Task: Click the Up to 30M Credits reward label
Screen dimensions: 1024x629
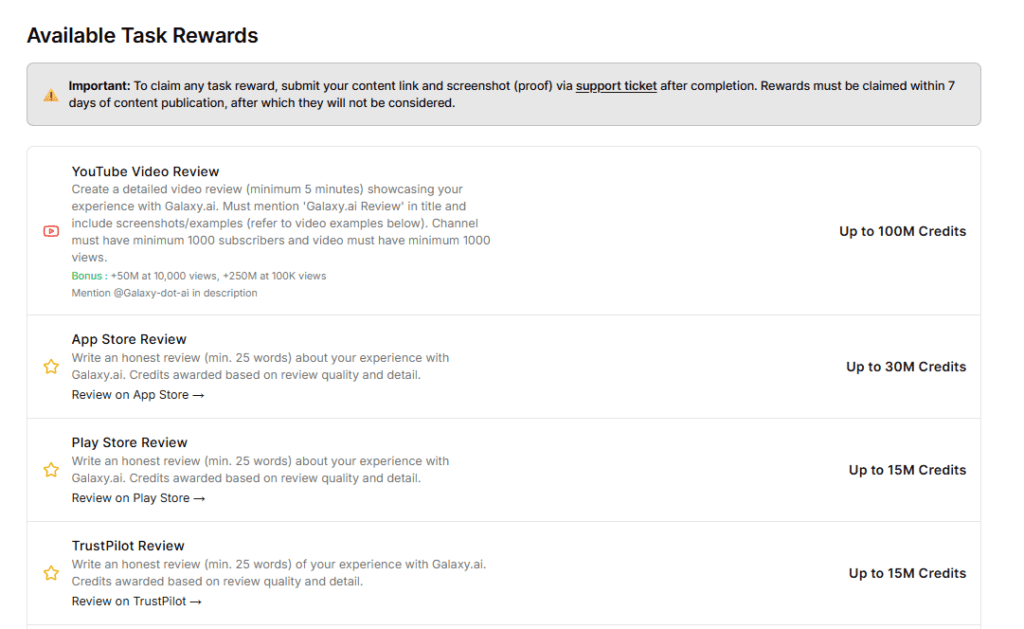Action: coord(906,367)
